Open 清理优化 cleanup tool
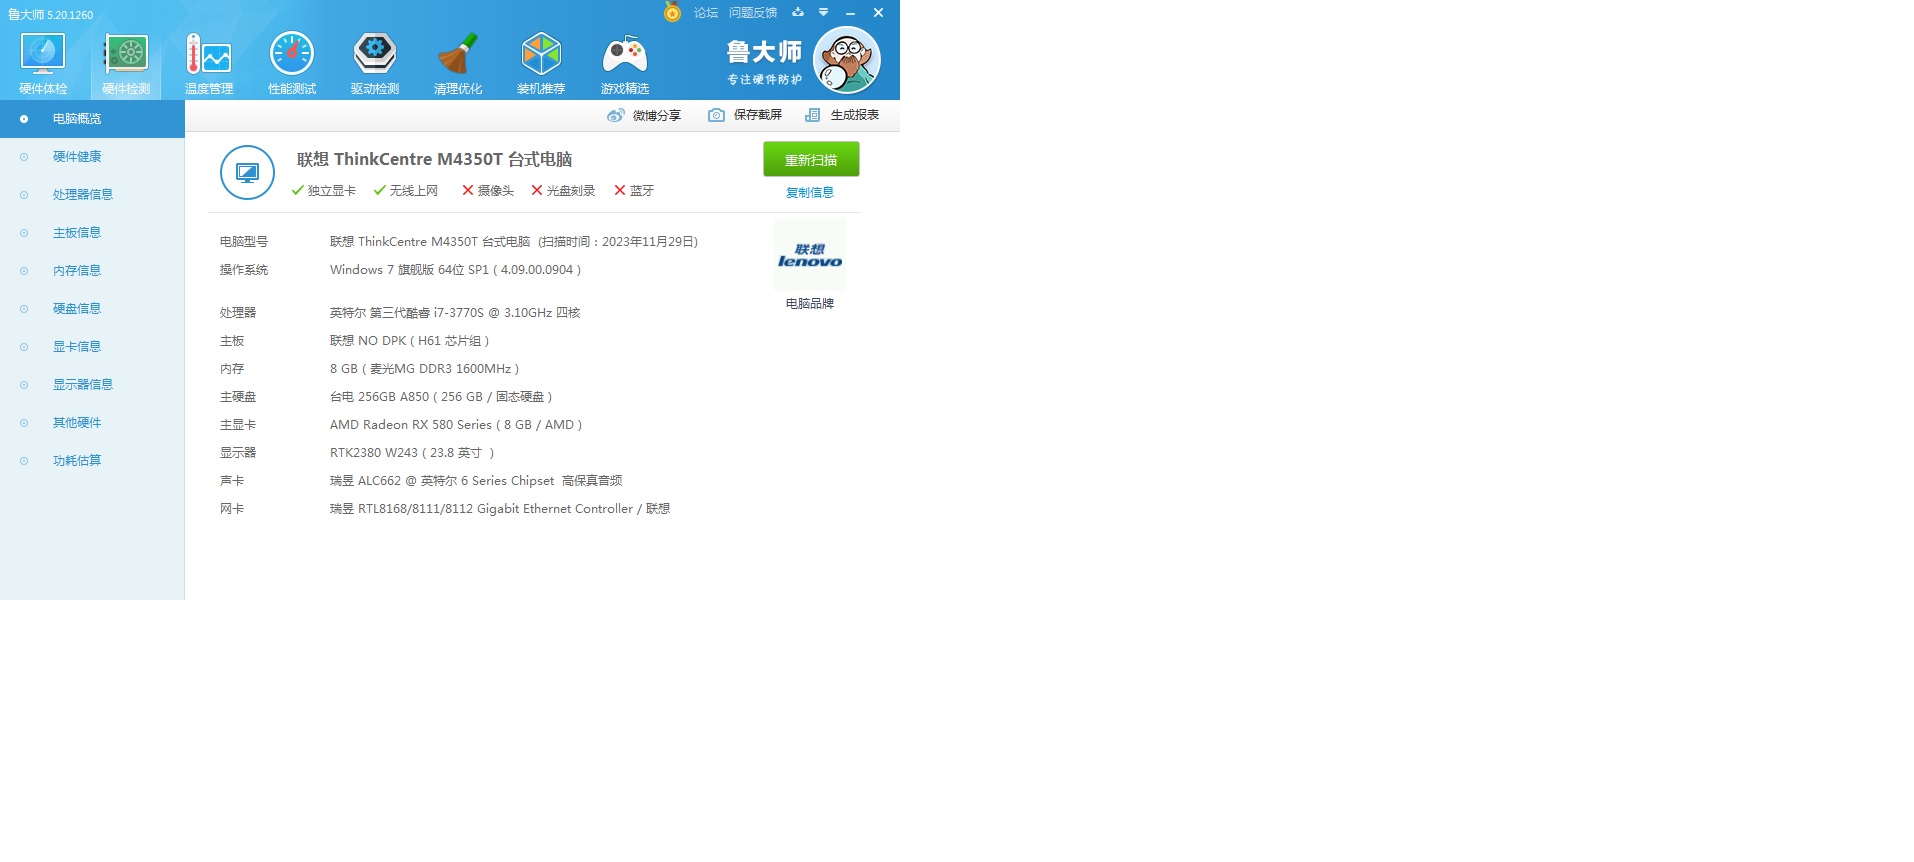 pyautogui.click(x=458, y=64)
